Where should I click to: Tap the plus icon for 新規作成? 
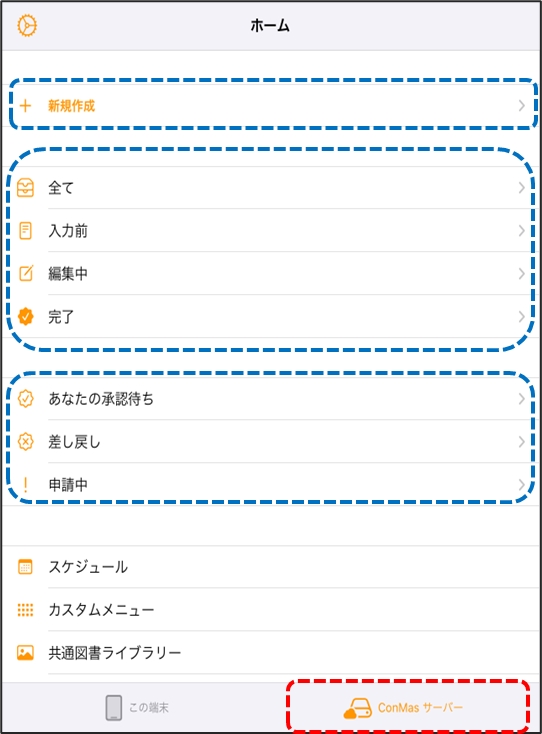point(25,106)
